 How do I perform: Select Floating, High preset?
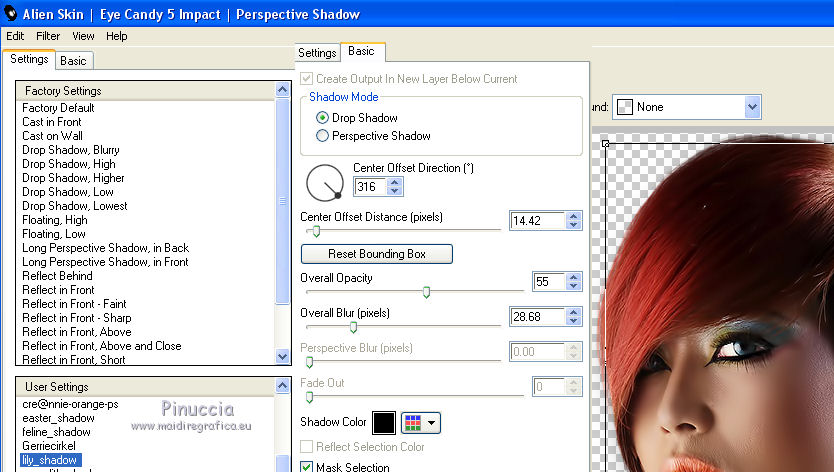click(x=55, y=220)
